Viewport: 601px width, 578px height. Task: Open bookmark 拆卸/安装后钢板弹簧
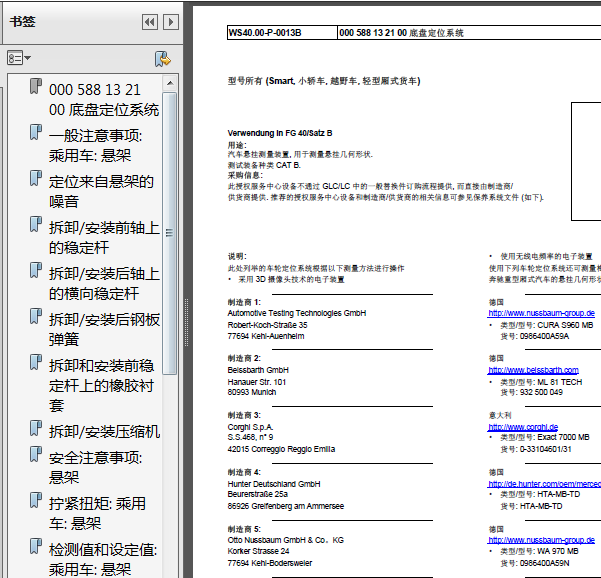(104, 329)
